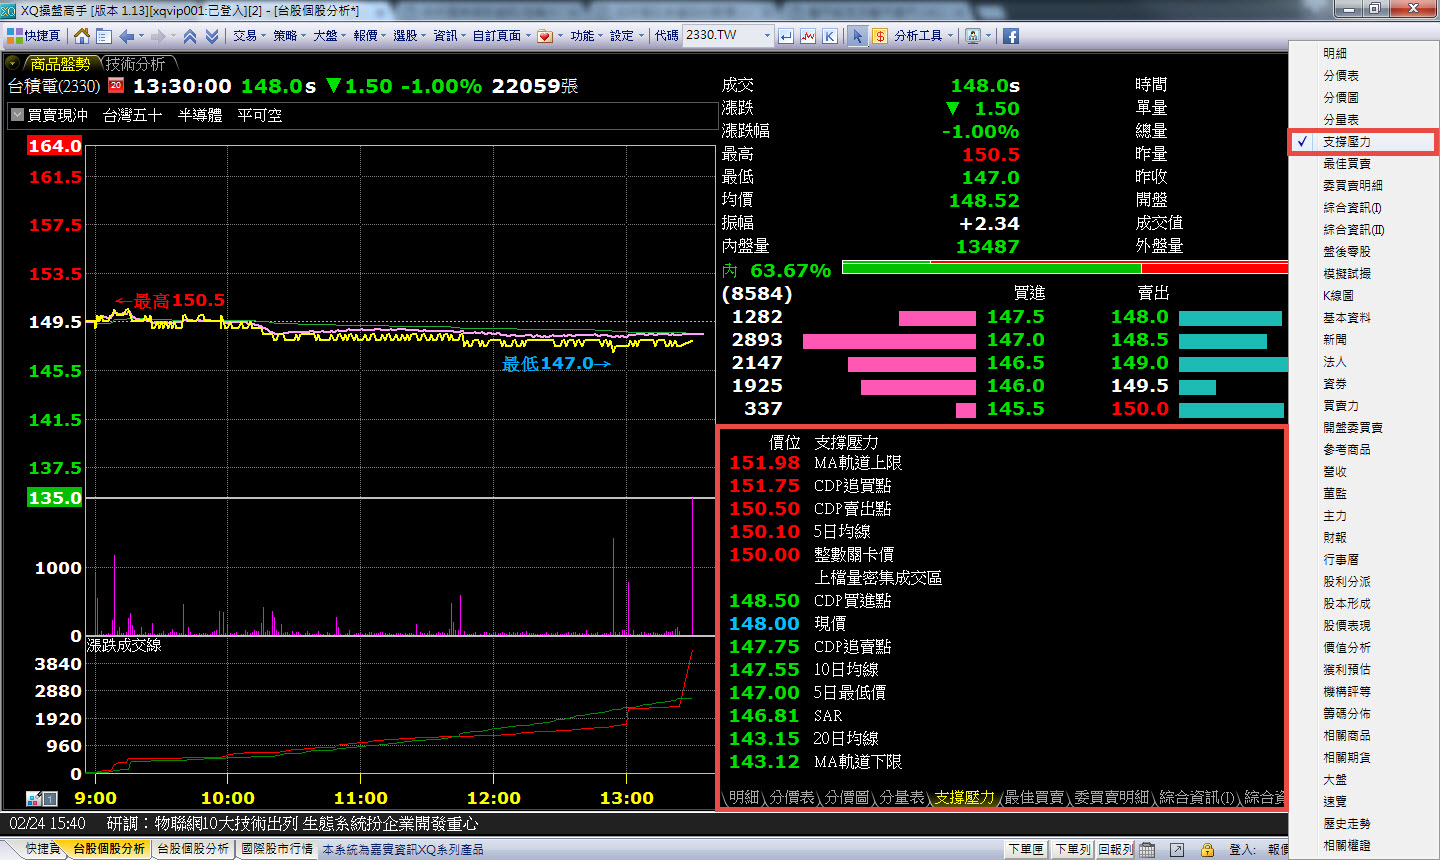Click the stock code input 2330.TW

tap(722, 35)
